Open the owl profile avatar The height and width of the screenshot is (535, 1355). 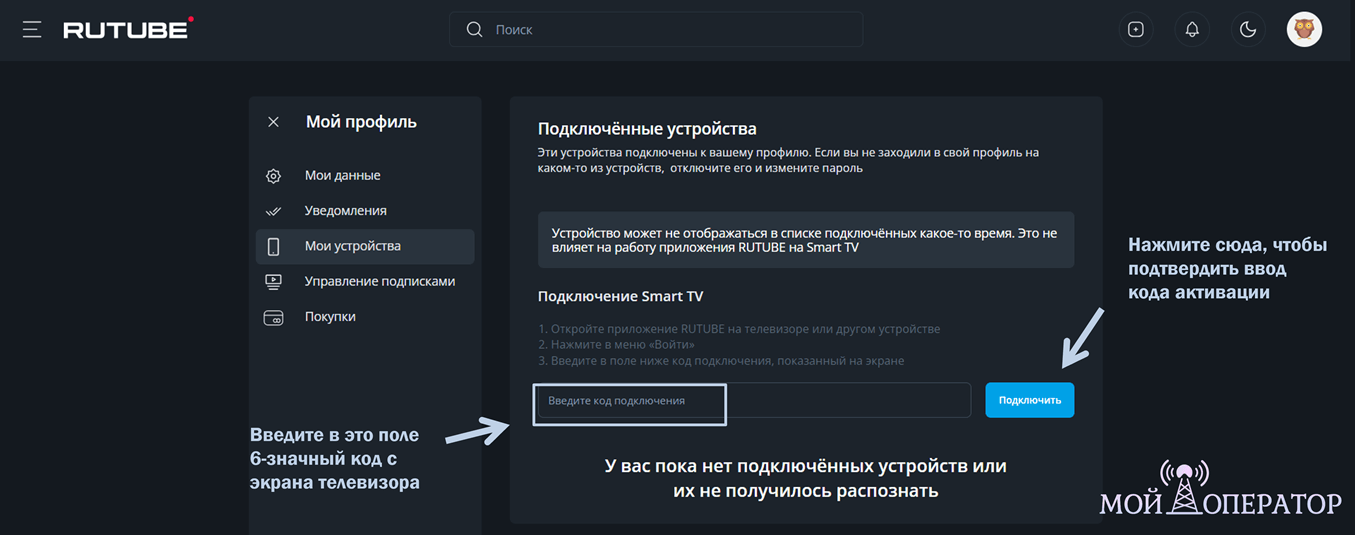(1304, 29)
